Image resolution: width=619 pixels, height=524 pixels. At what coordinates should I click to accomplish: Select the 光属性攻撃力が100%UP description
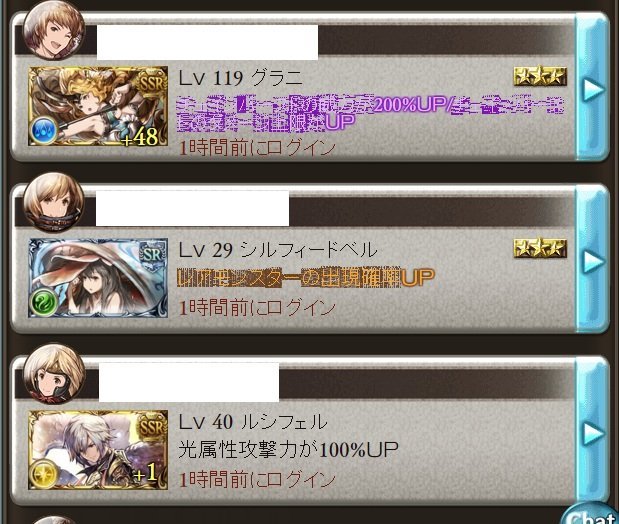click(x=289, y=449)
